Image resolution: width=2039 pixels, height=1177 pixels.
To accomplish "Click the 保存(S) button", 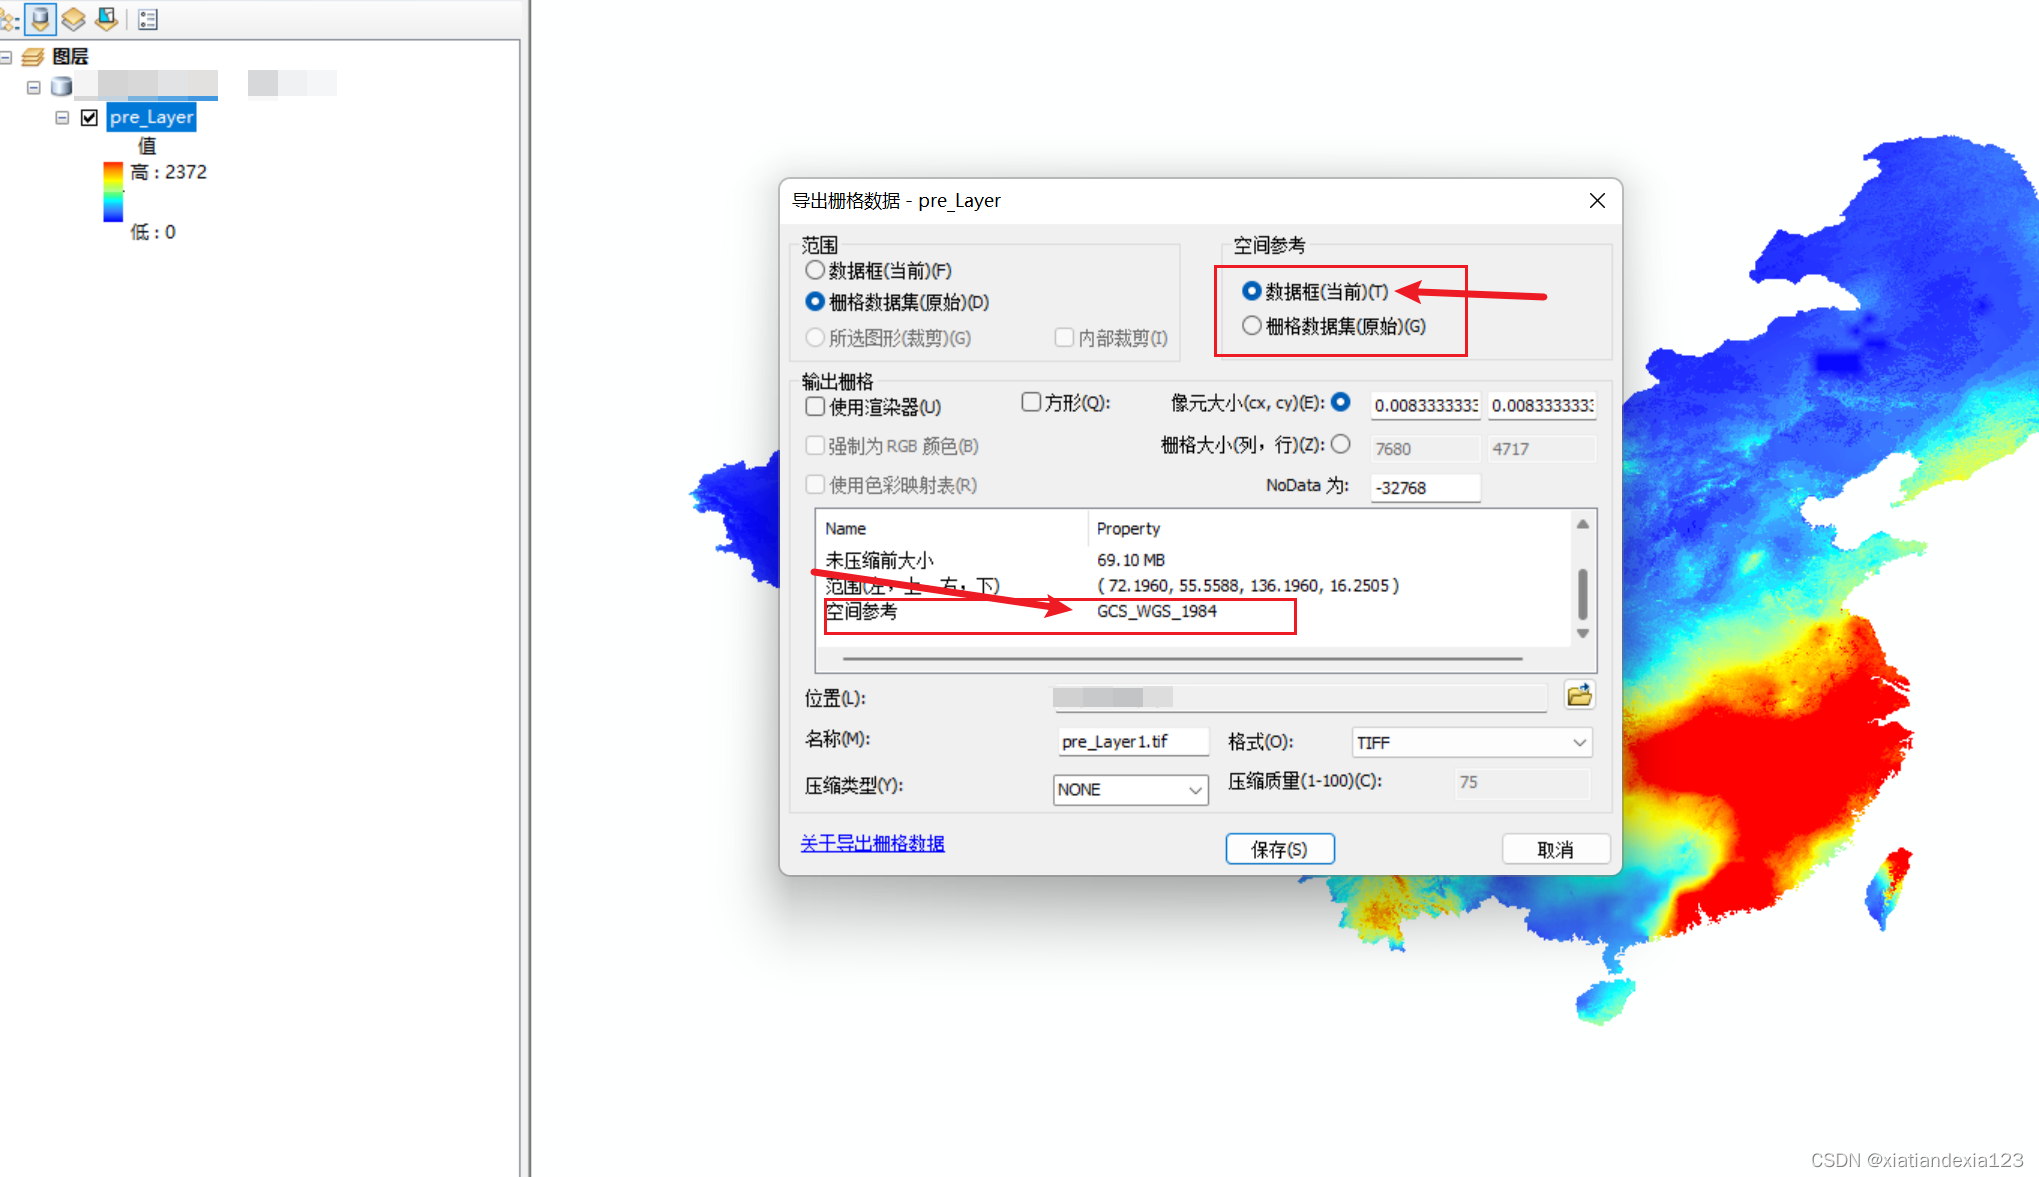I will tap(1279, 849).
